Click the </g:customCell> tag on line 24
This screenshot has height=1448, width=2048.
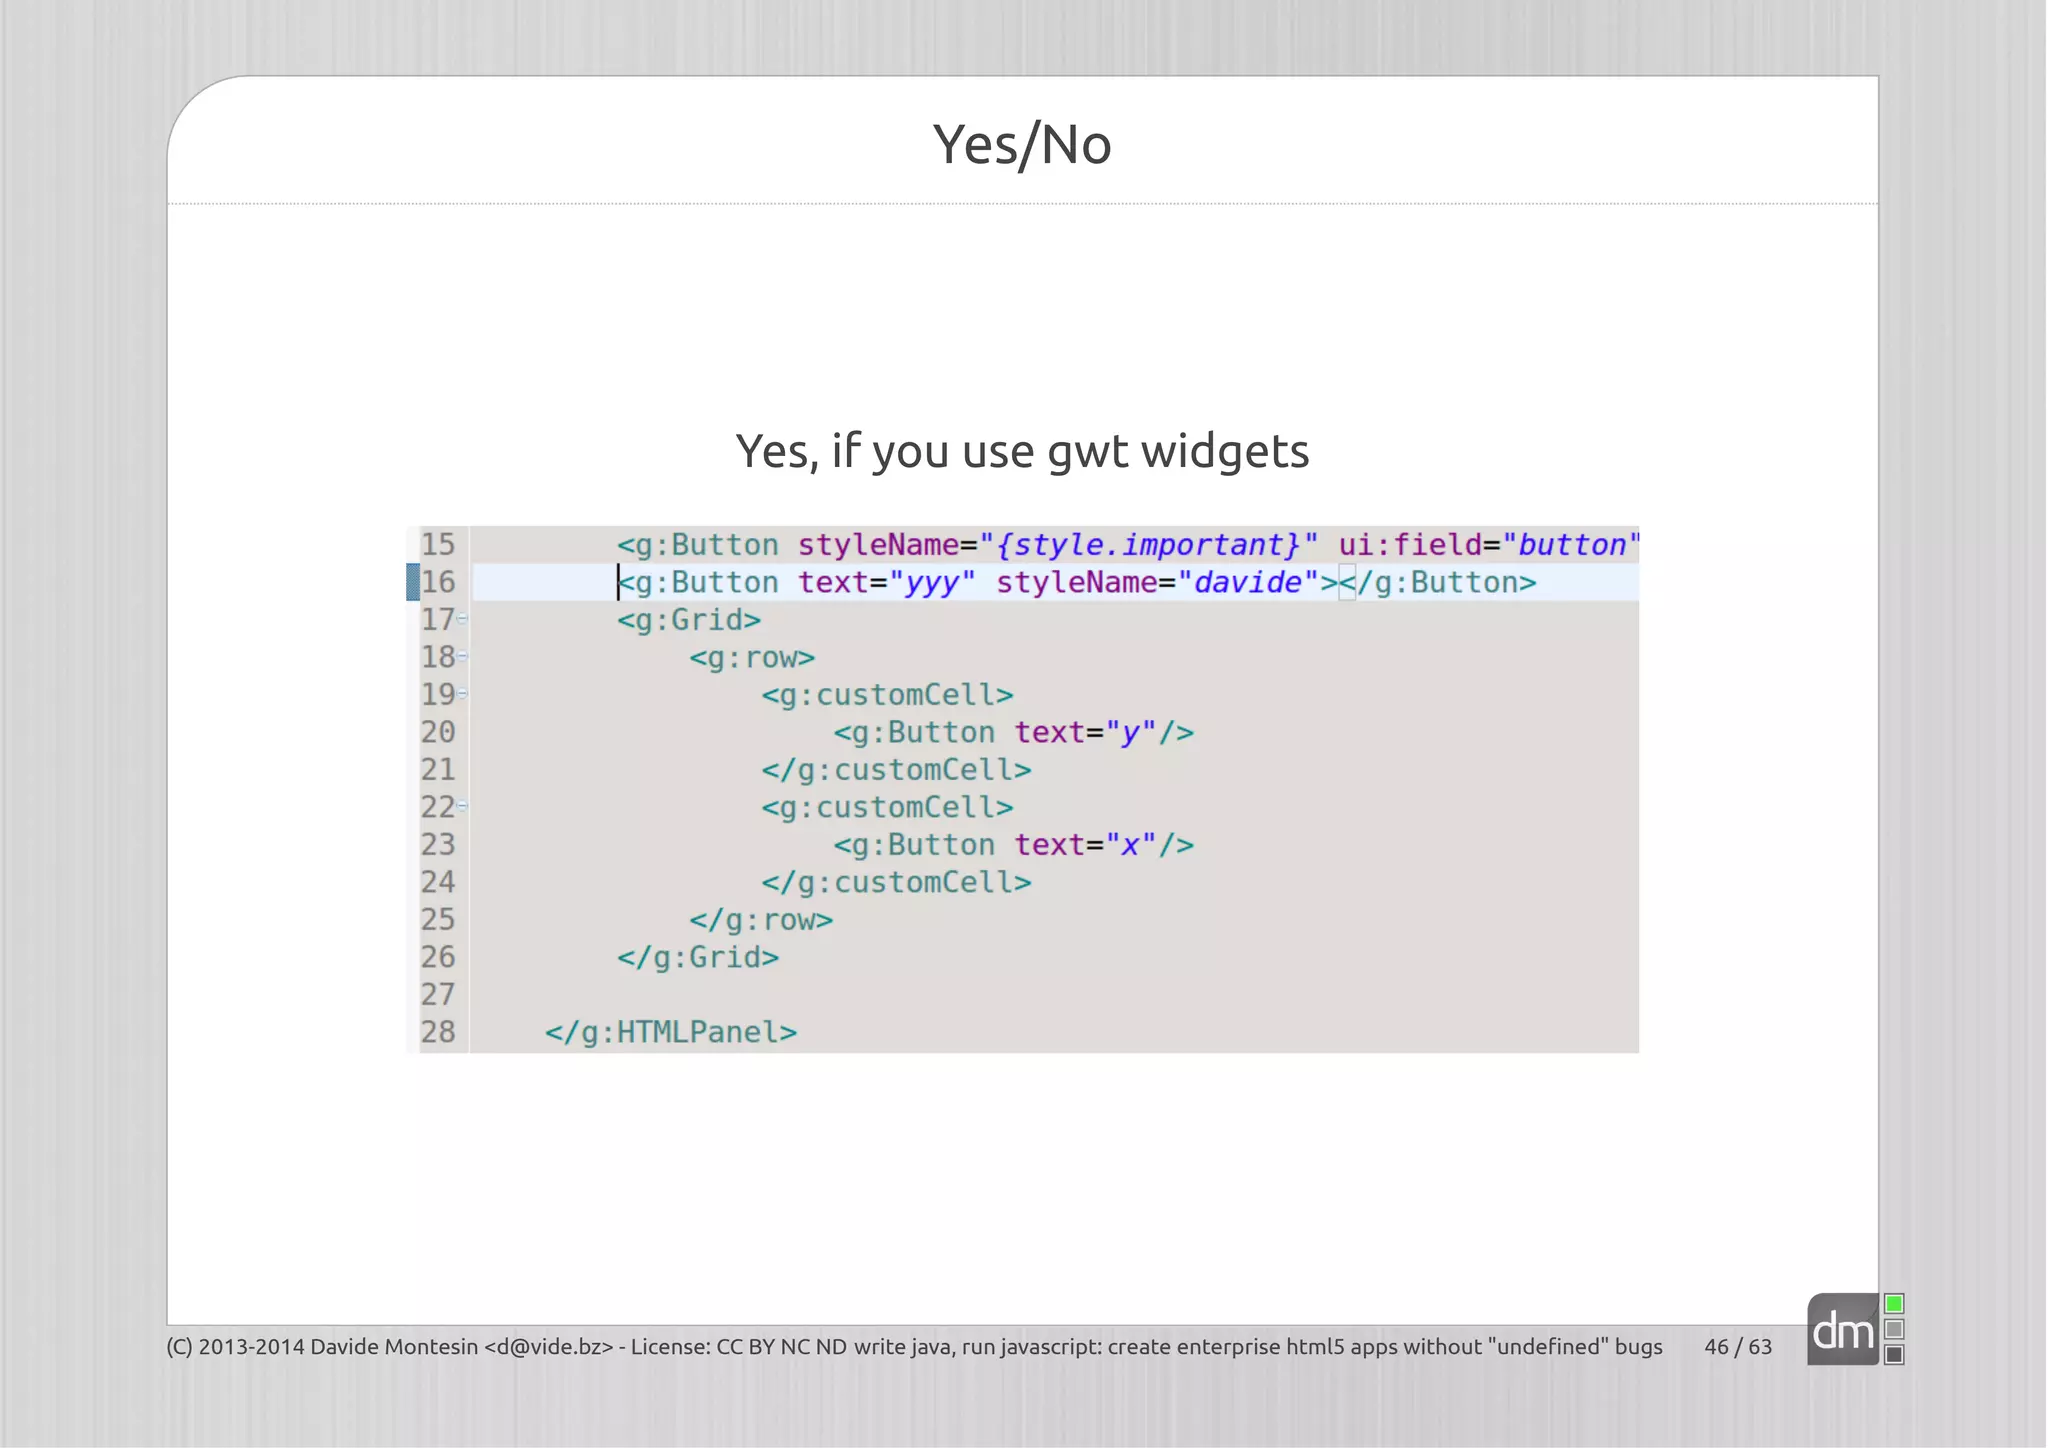[896, 883]
